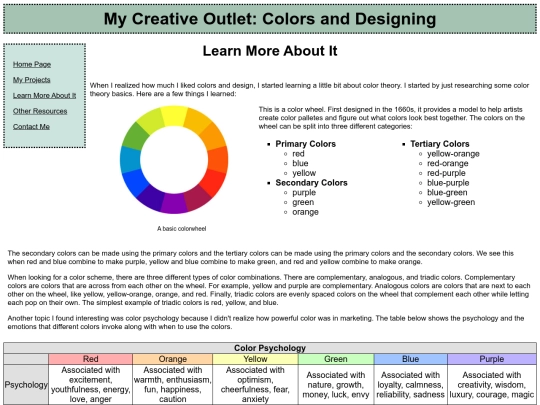540x405 pixels.
Task: Click the paragraph starting 'This is a color wheel'
Action: point(392,118)
